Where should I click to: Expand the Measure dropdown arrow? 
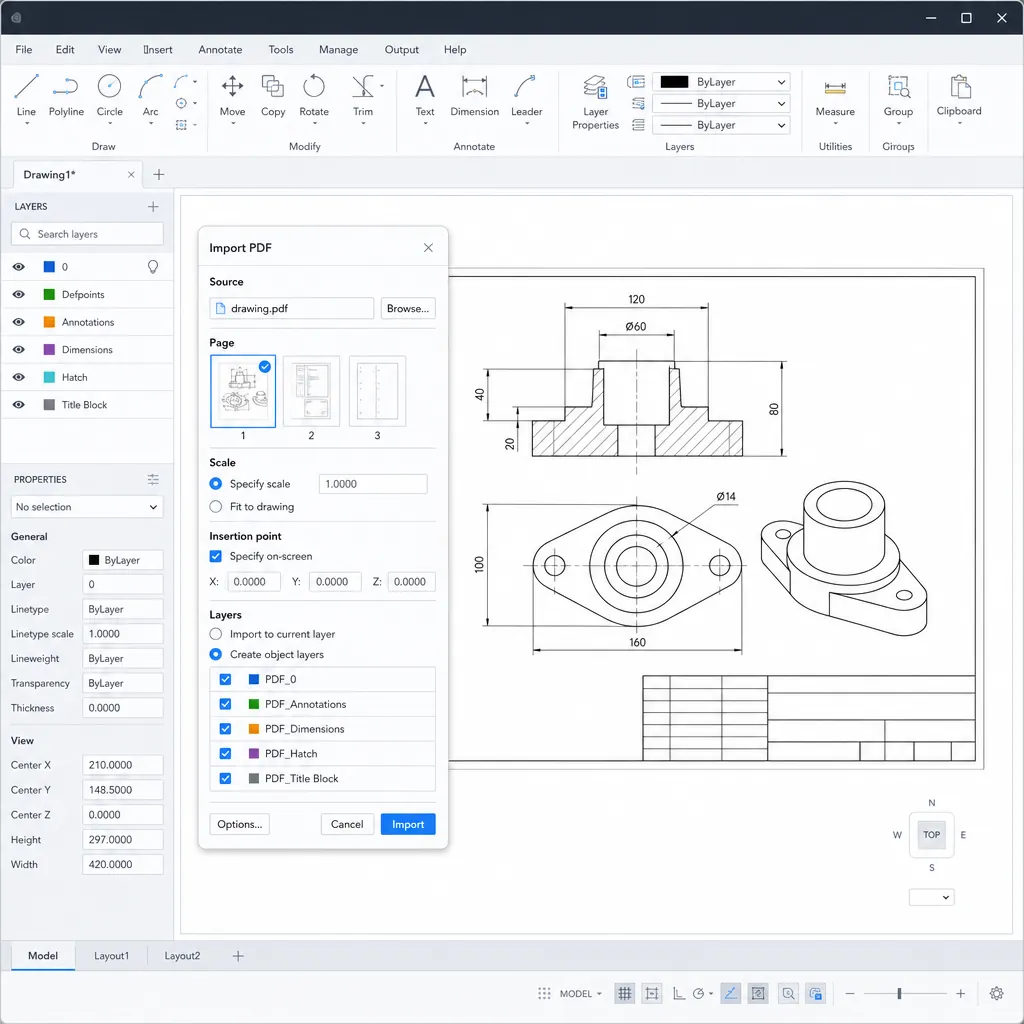[835, 123]
